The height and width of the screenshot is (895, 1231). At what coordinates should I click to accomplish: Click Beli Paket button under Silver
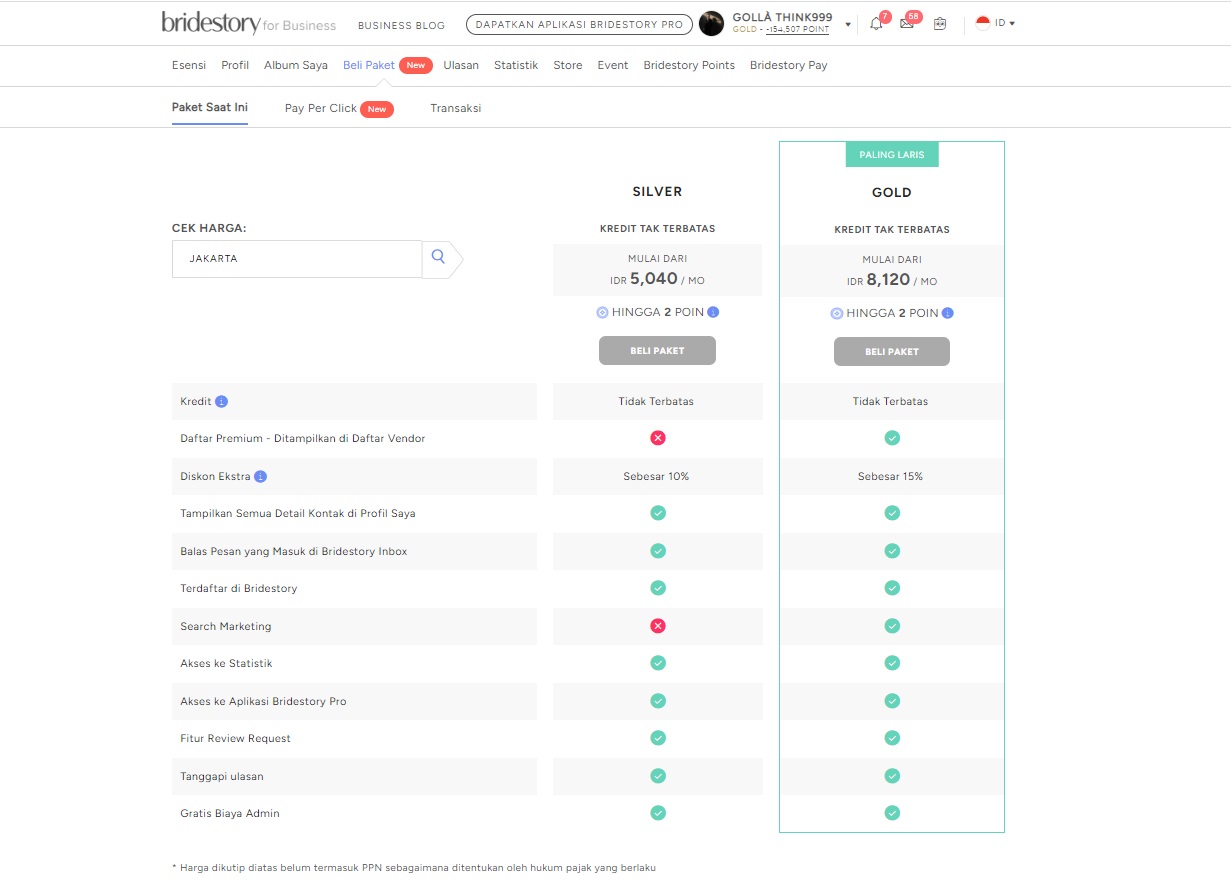point(657,351)
